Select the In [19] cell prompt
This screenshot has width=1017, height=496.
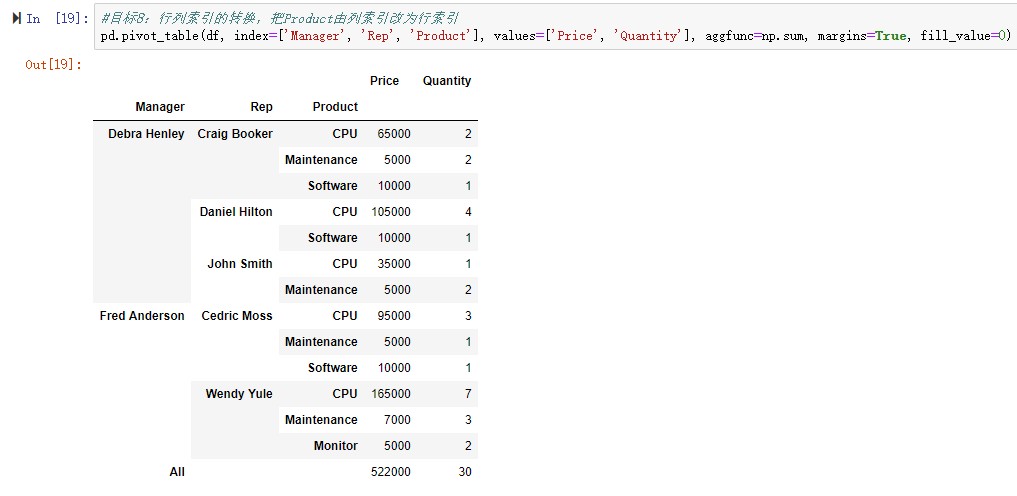[x=57, y=19]
